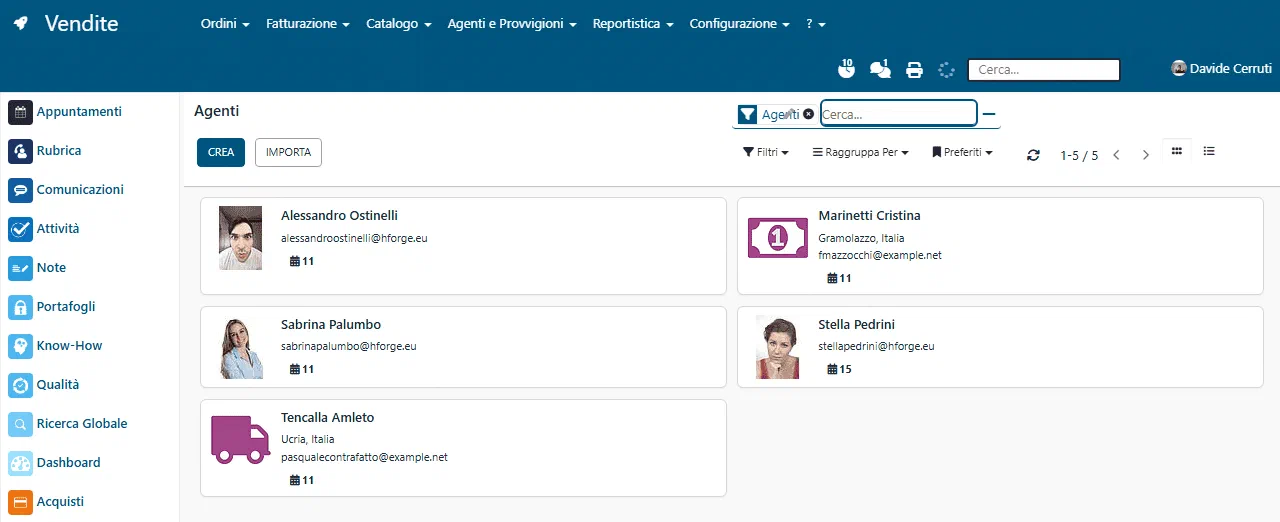Expand the Preferiti dropdown
This screenshot has width=1280, height=522.
[962, 153]
